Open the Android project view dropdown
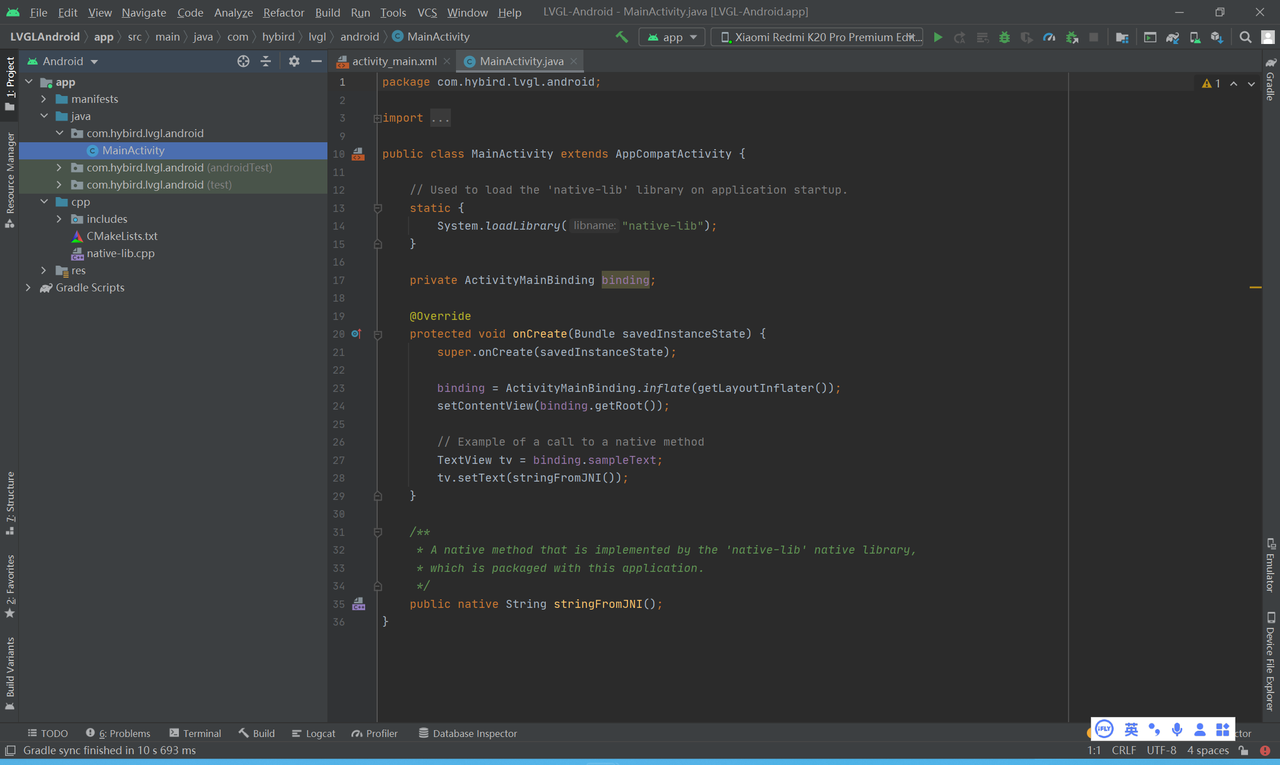 pyautogui.click(x=63, y=61)
